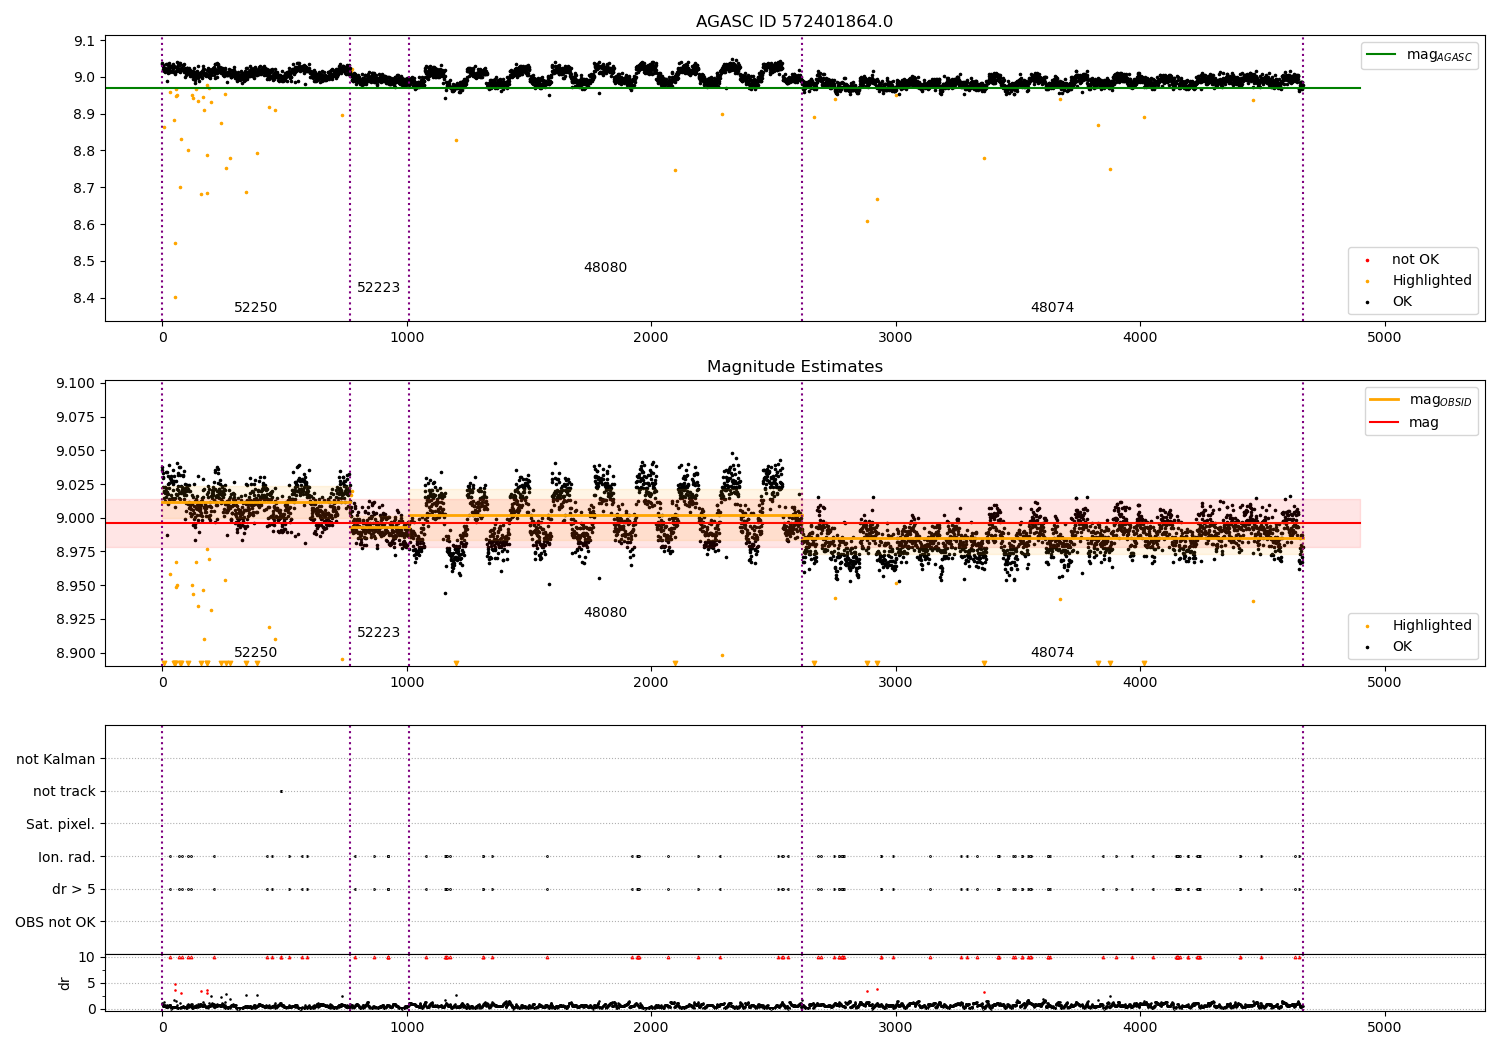
Task: Click the 'not Kalman' row label
Action: tap(56, 760)
